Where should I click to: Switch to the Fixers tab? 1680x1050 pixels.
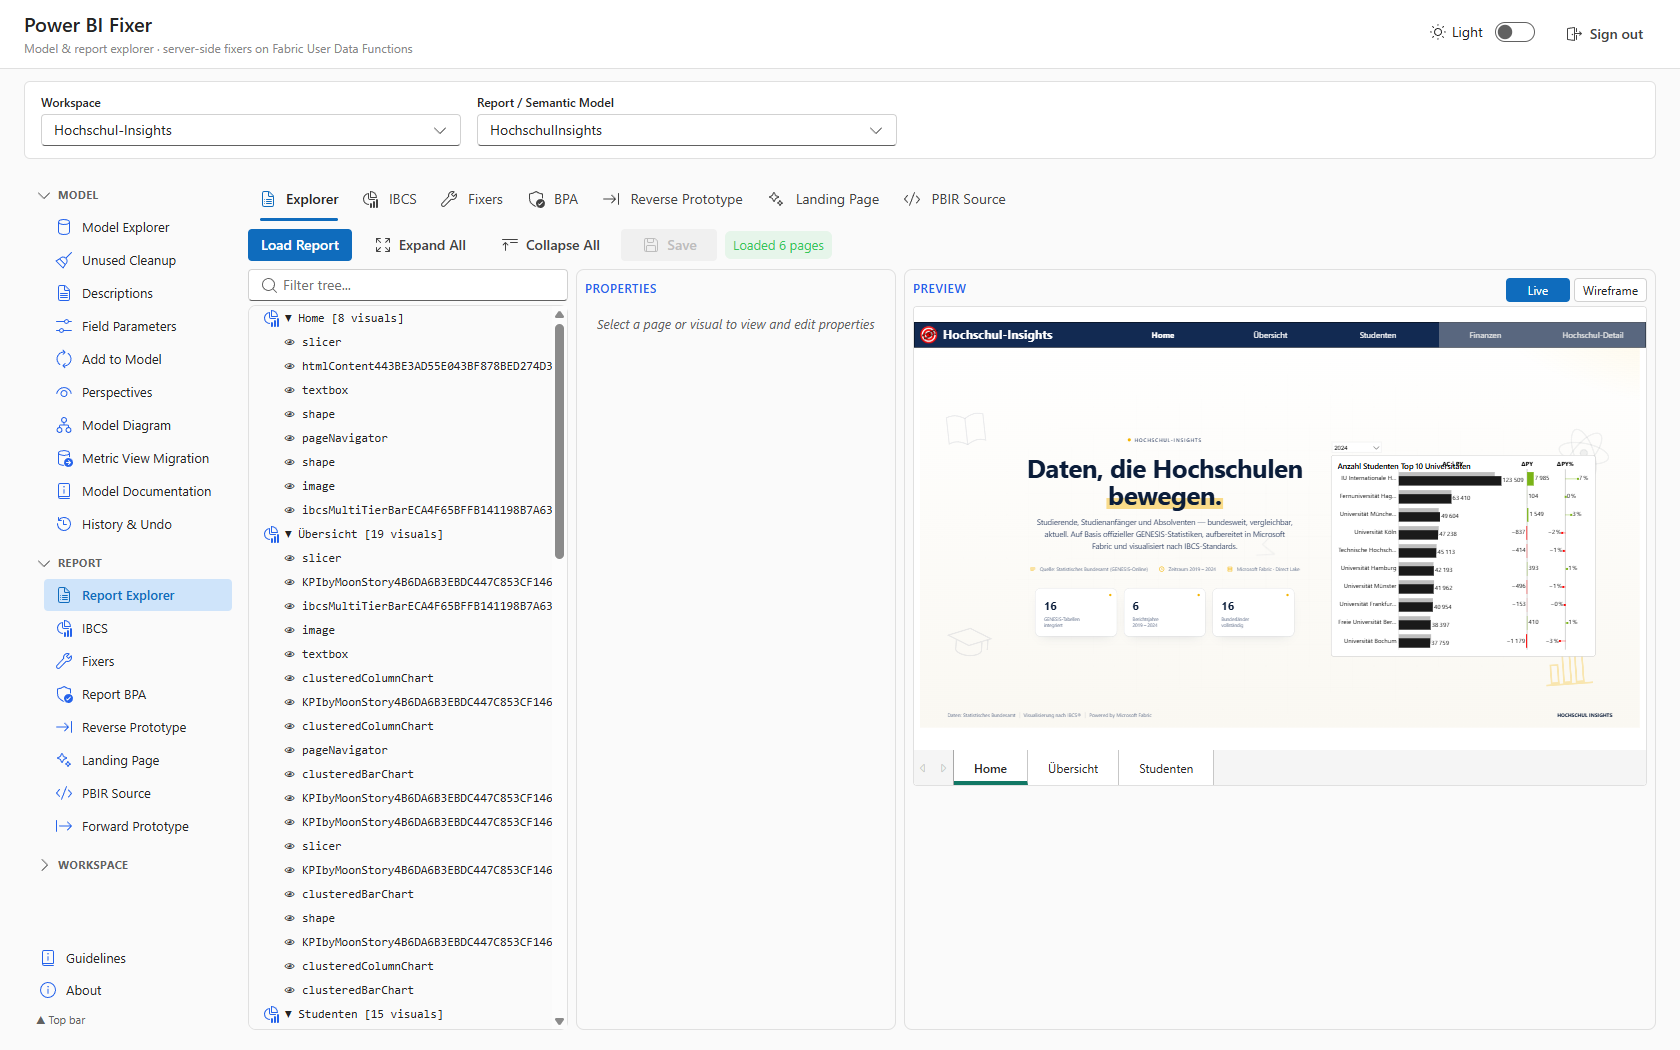pyautogui.click(x=472, y=199)
